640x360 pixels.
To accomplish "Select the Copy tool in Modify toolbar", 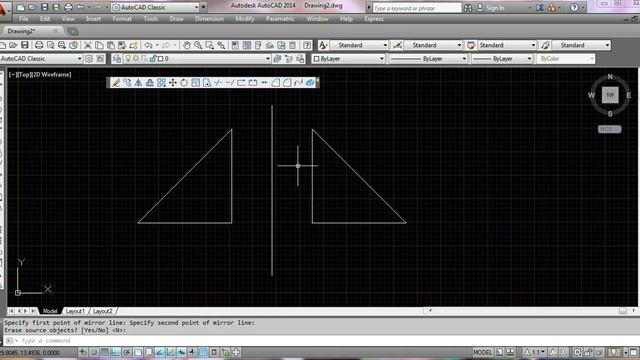I will point(127,83).
